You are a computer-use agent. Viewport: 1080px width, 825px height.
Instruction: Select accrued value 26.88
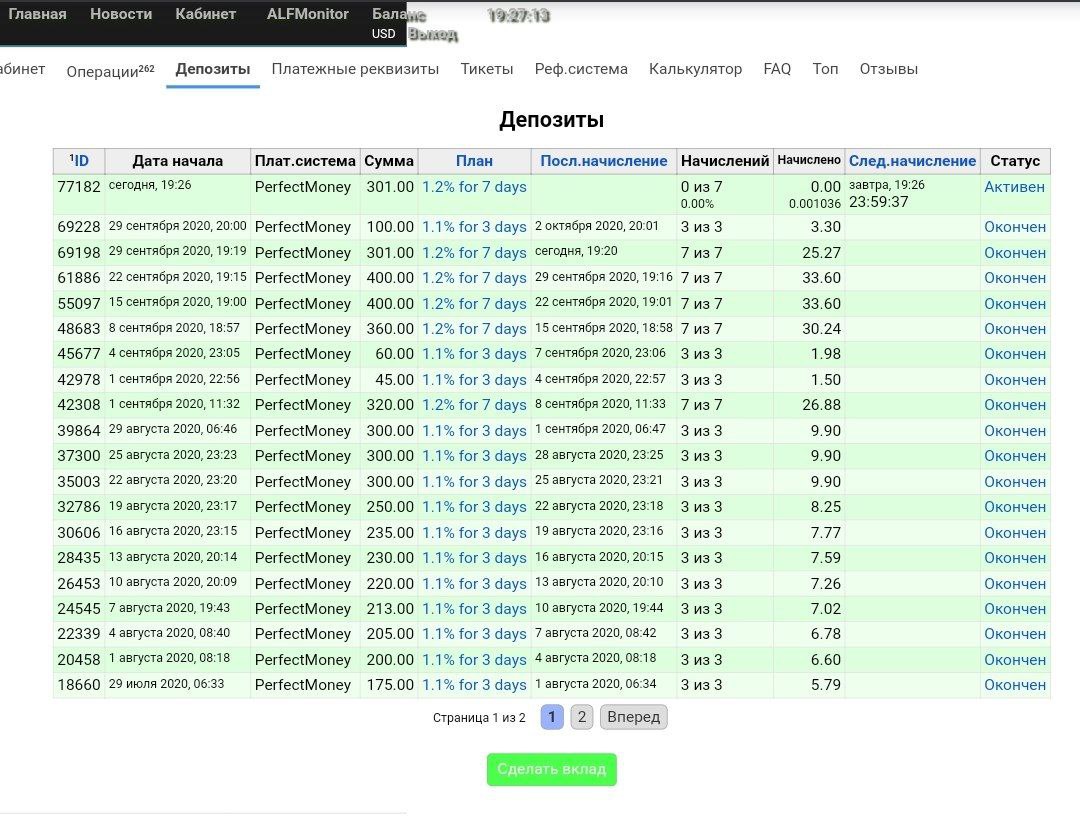coord(821,404)
